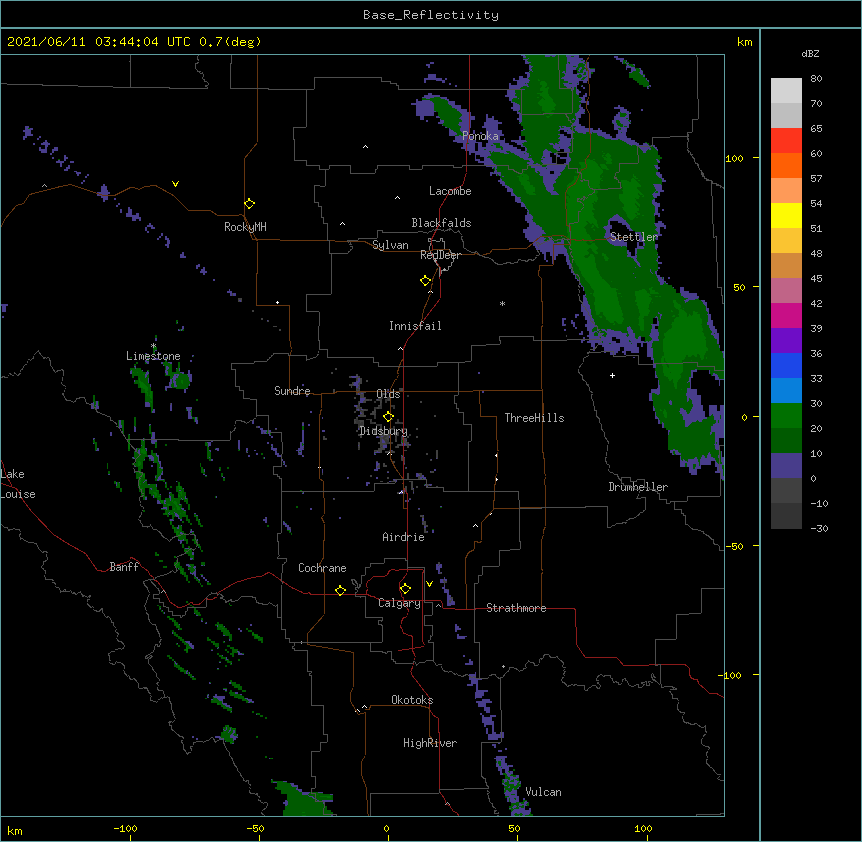Click the 100 value on the vertical axis
Screen dimensions: 862x842
pos(734,158)
